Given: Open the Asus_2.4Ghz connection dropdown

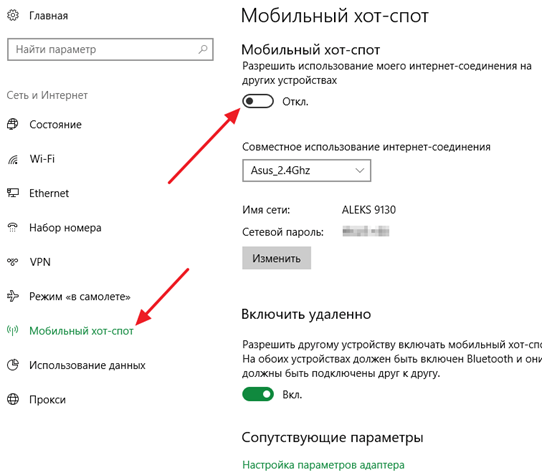Looking at the screenshot, I should point(307,170).
